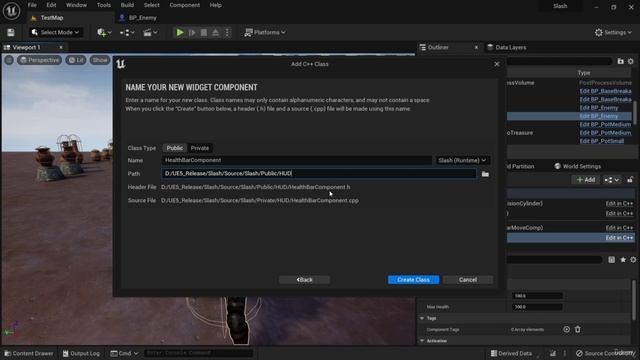
Task: Open details property matrix grid icon
Action: (x=611, y=260)
